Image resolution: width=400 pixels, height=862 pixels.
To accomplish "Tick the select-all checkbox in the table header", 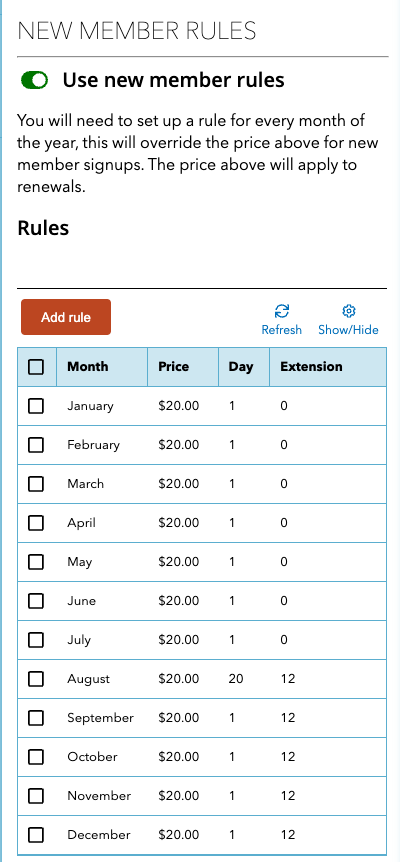I will point(36,367).
